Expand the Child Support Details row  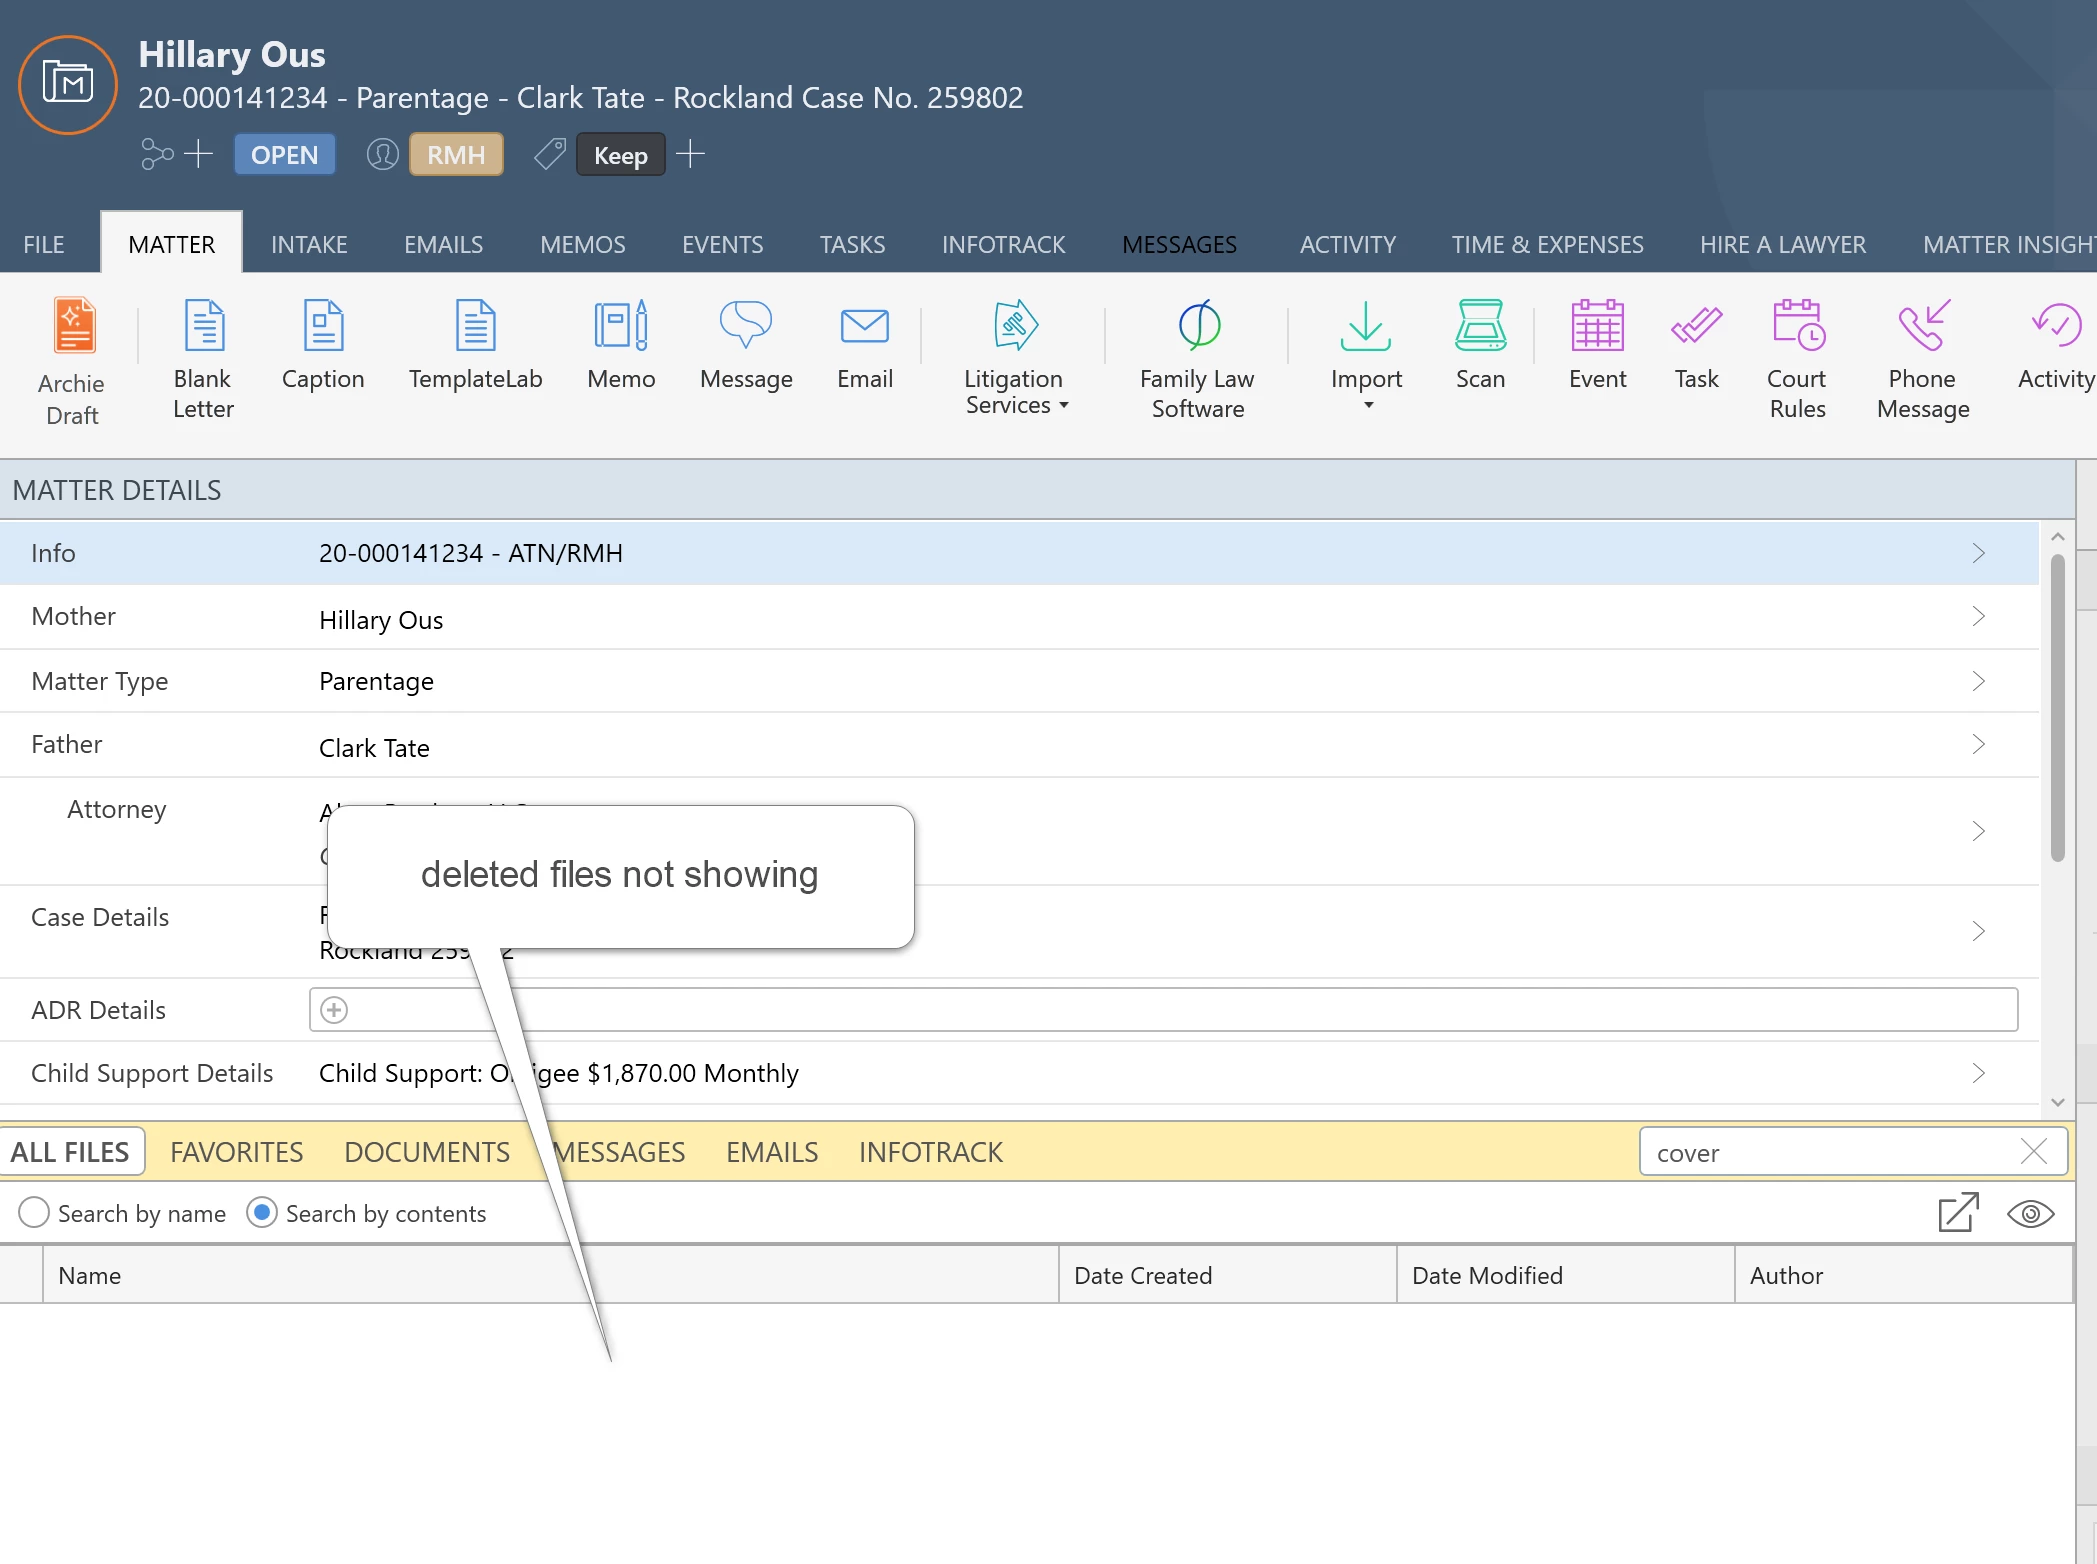coord(1977,1073)
